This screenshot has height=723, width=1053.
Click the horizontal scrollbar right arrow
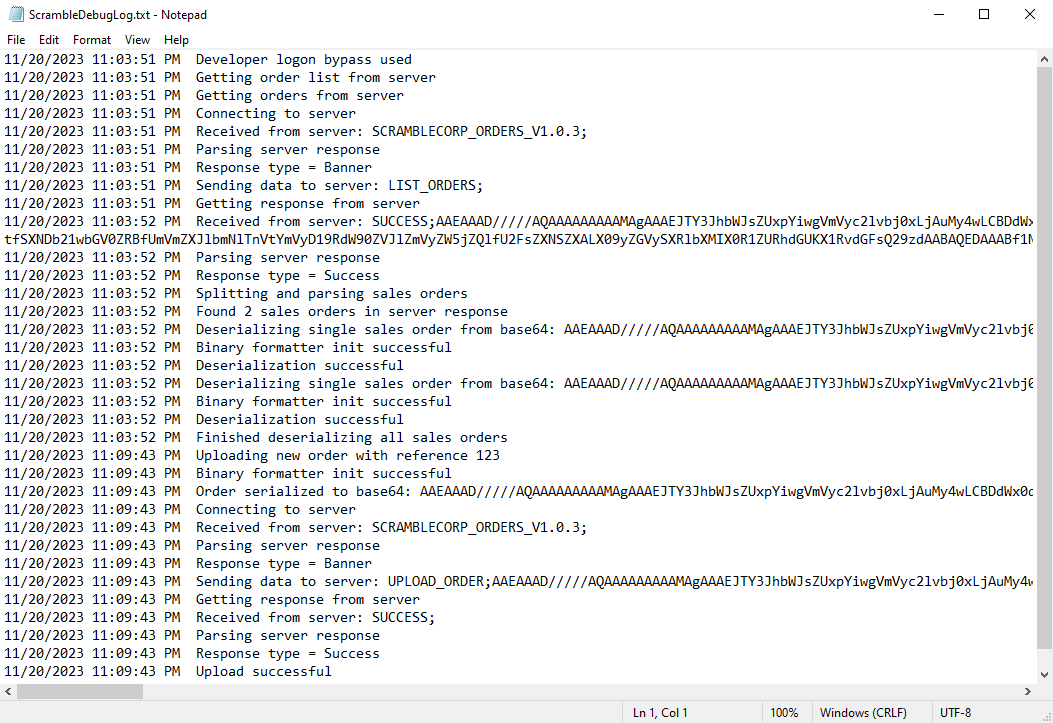(1028, 691)
